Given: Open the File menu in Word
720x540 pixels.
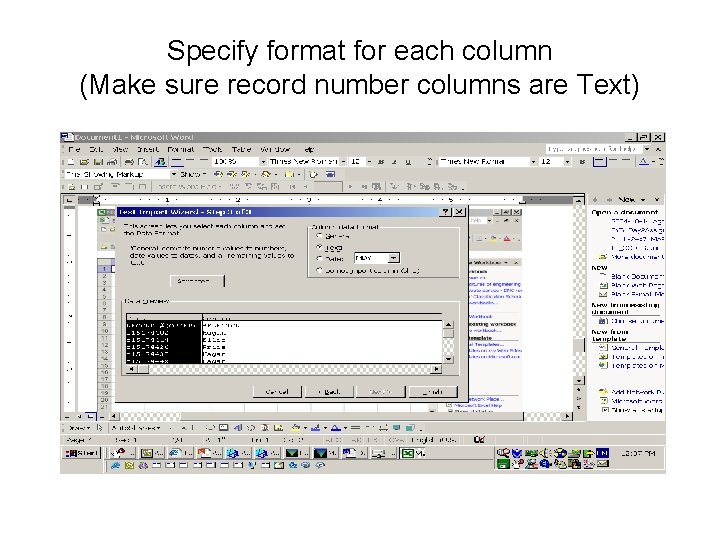Looking at the screenshot, I should coord(74,149).
